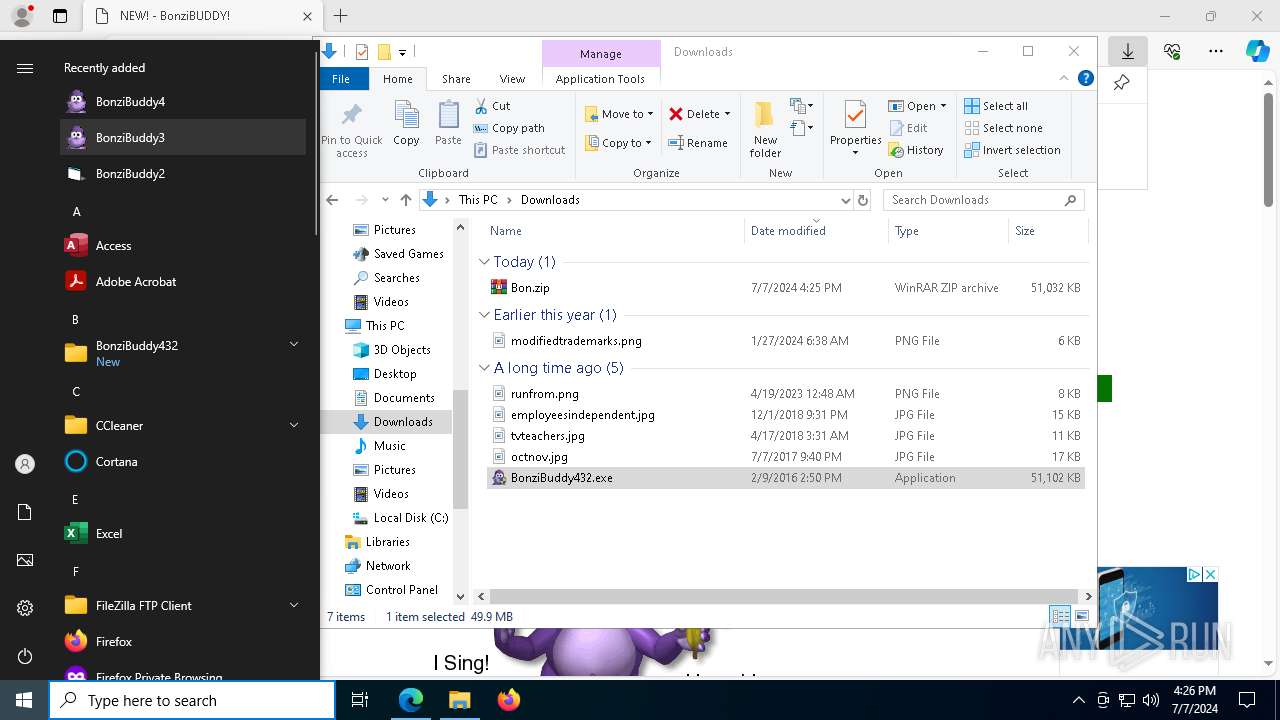Image resolution: width=1280 pixels, height=720 pixels.
Task: Click the Start menu Power icon
Action: tap(25, 656)
